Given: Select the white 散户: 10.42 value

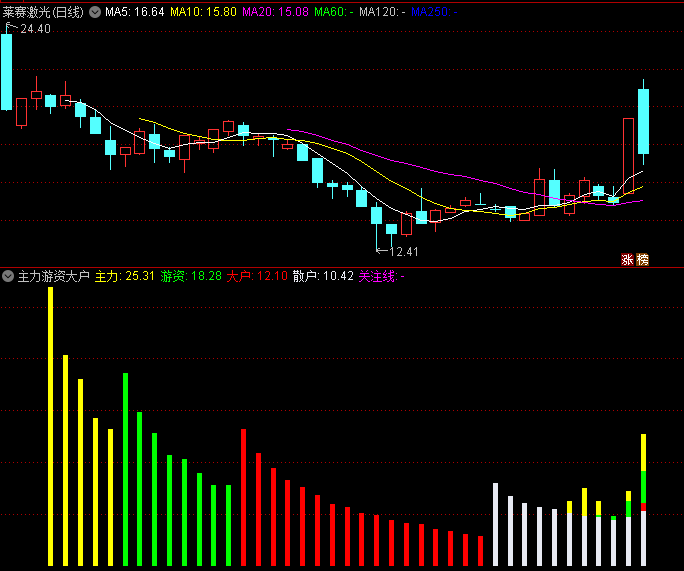Looking at the screenshot, I should click(x=323, y=276).
